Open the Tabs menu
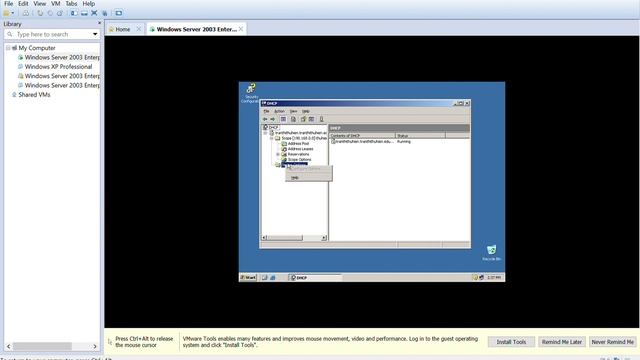Screen dimensions: 640x360 click(x=71, y=4)
